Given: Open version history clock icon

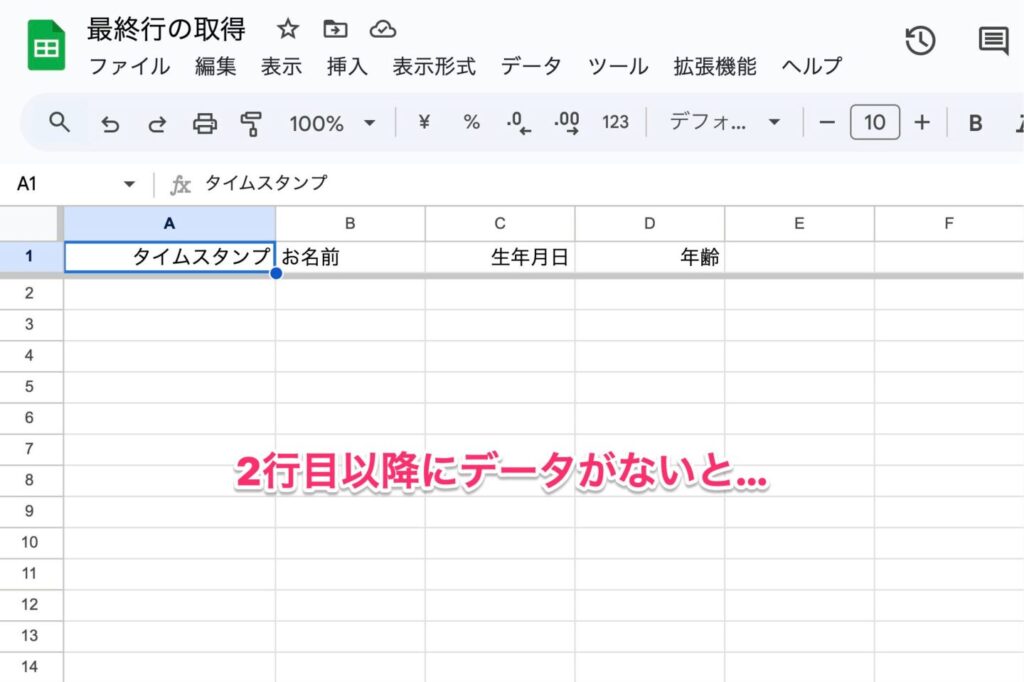Looking at the screenshot, I should pos(920,41).
